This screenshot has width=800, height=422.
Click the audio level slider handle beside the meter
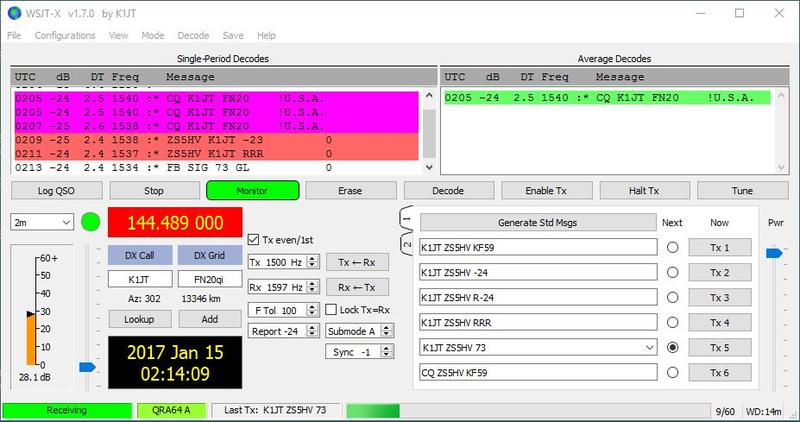87,367
